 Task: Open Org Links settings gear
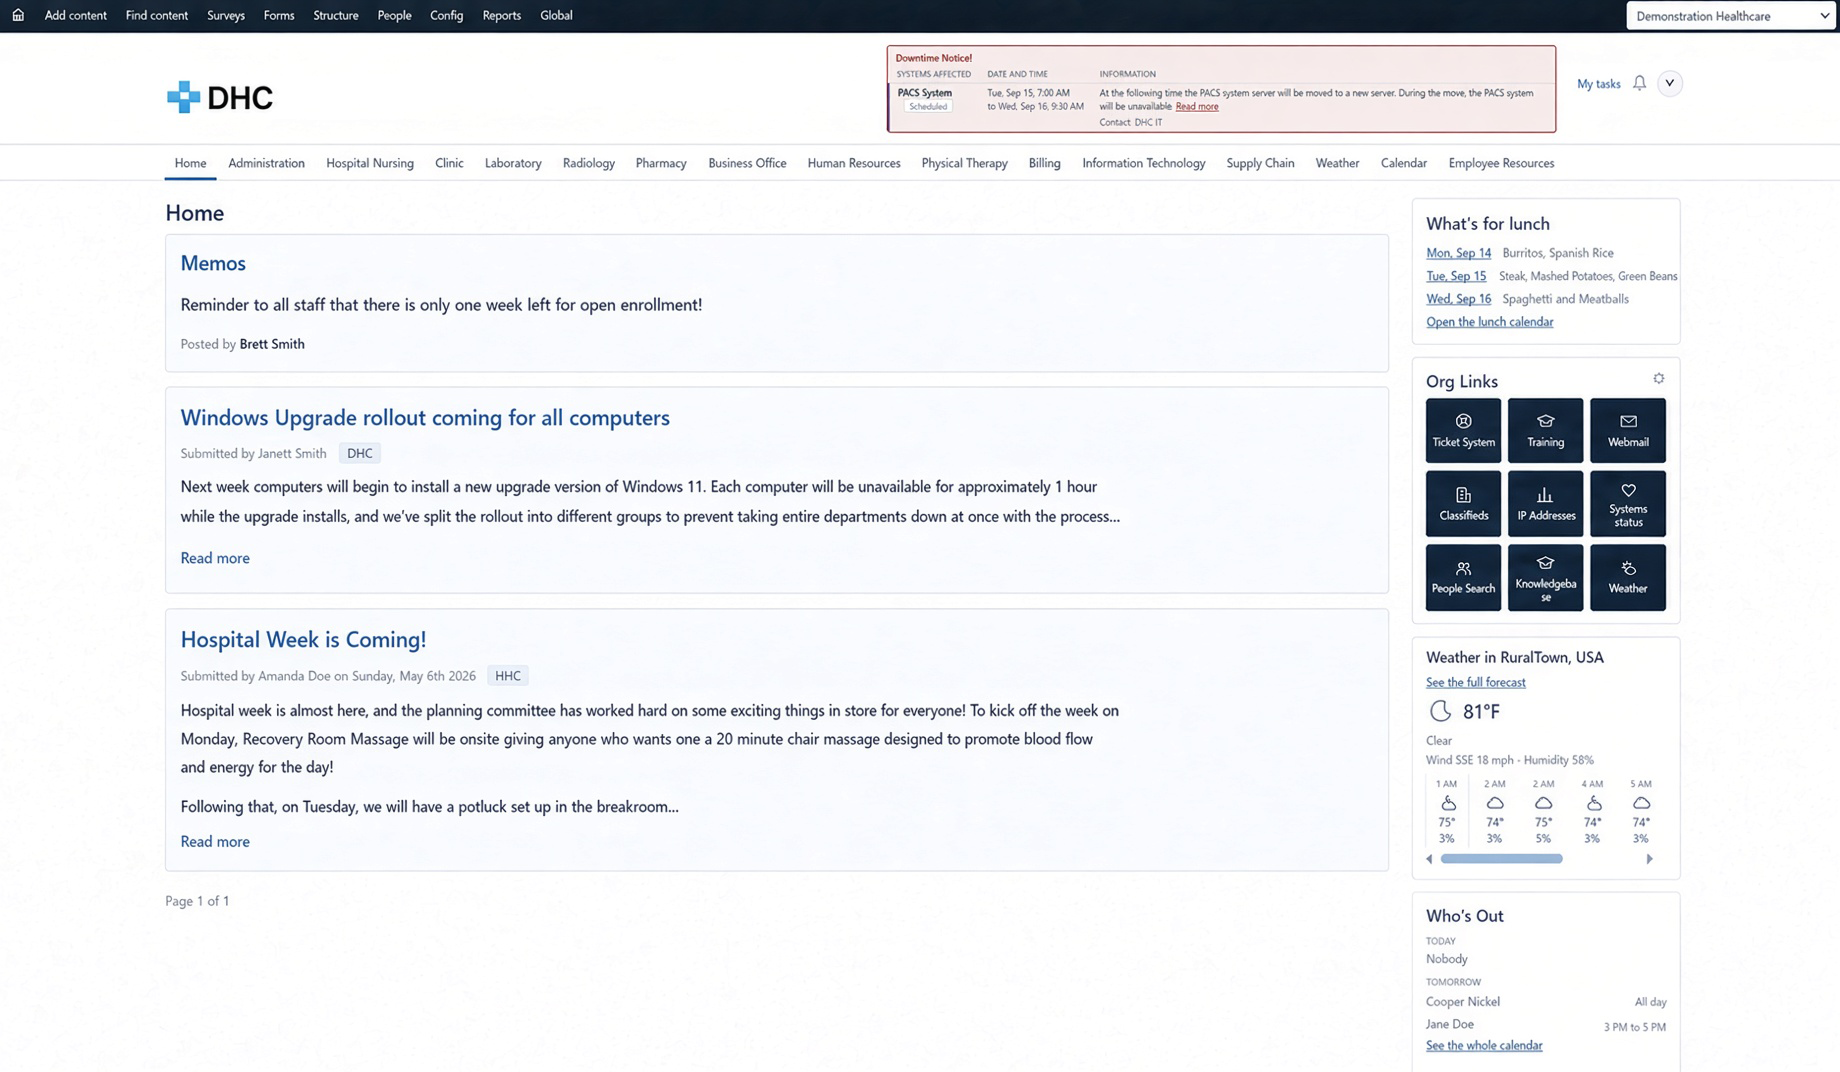tap(1658, 378)
